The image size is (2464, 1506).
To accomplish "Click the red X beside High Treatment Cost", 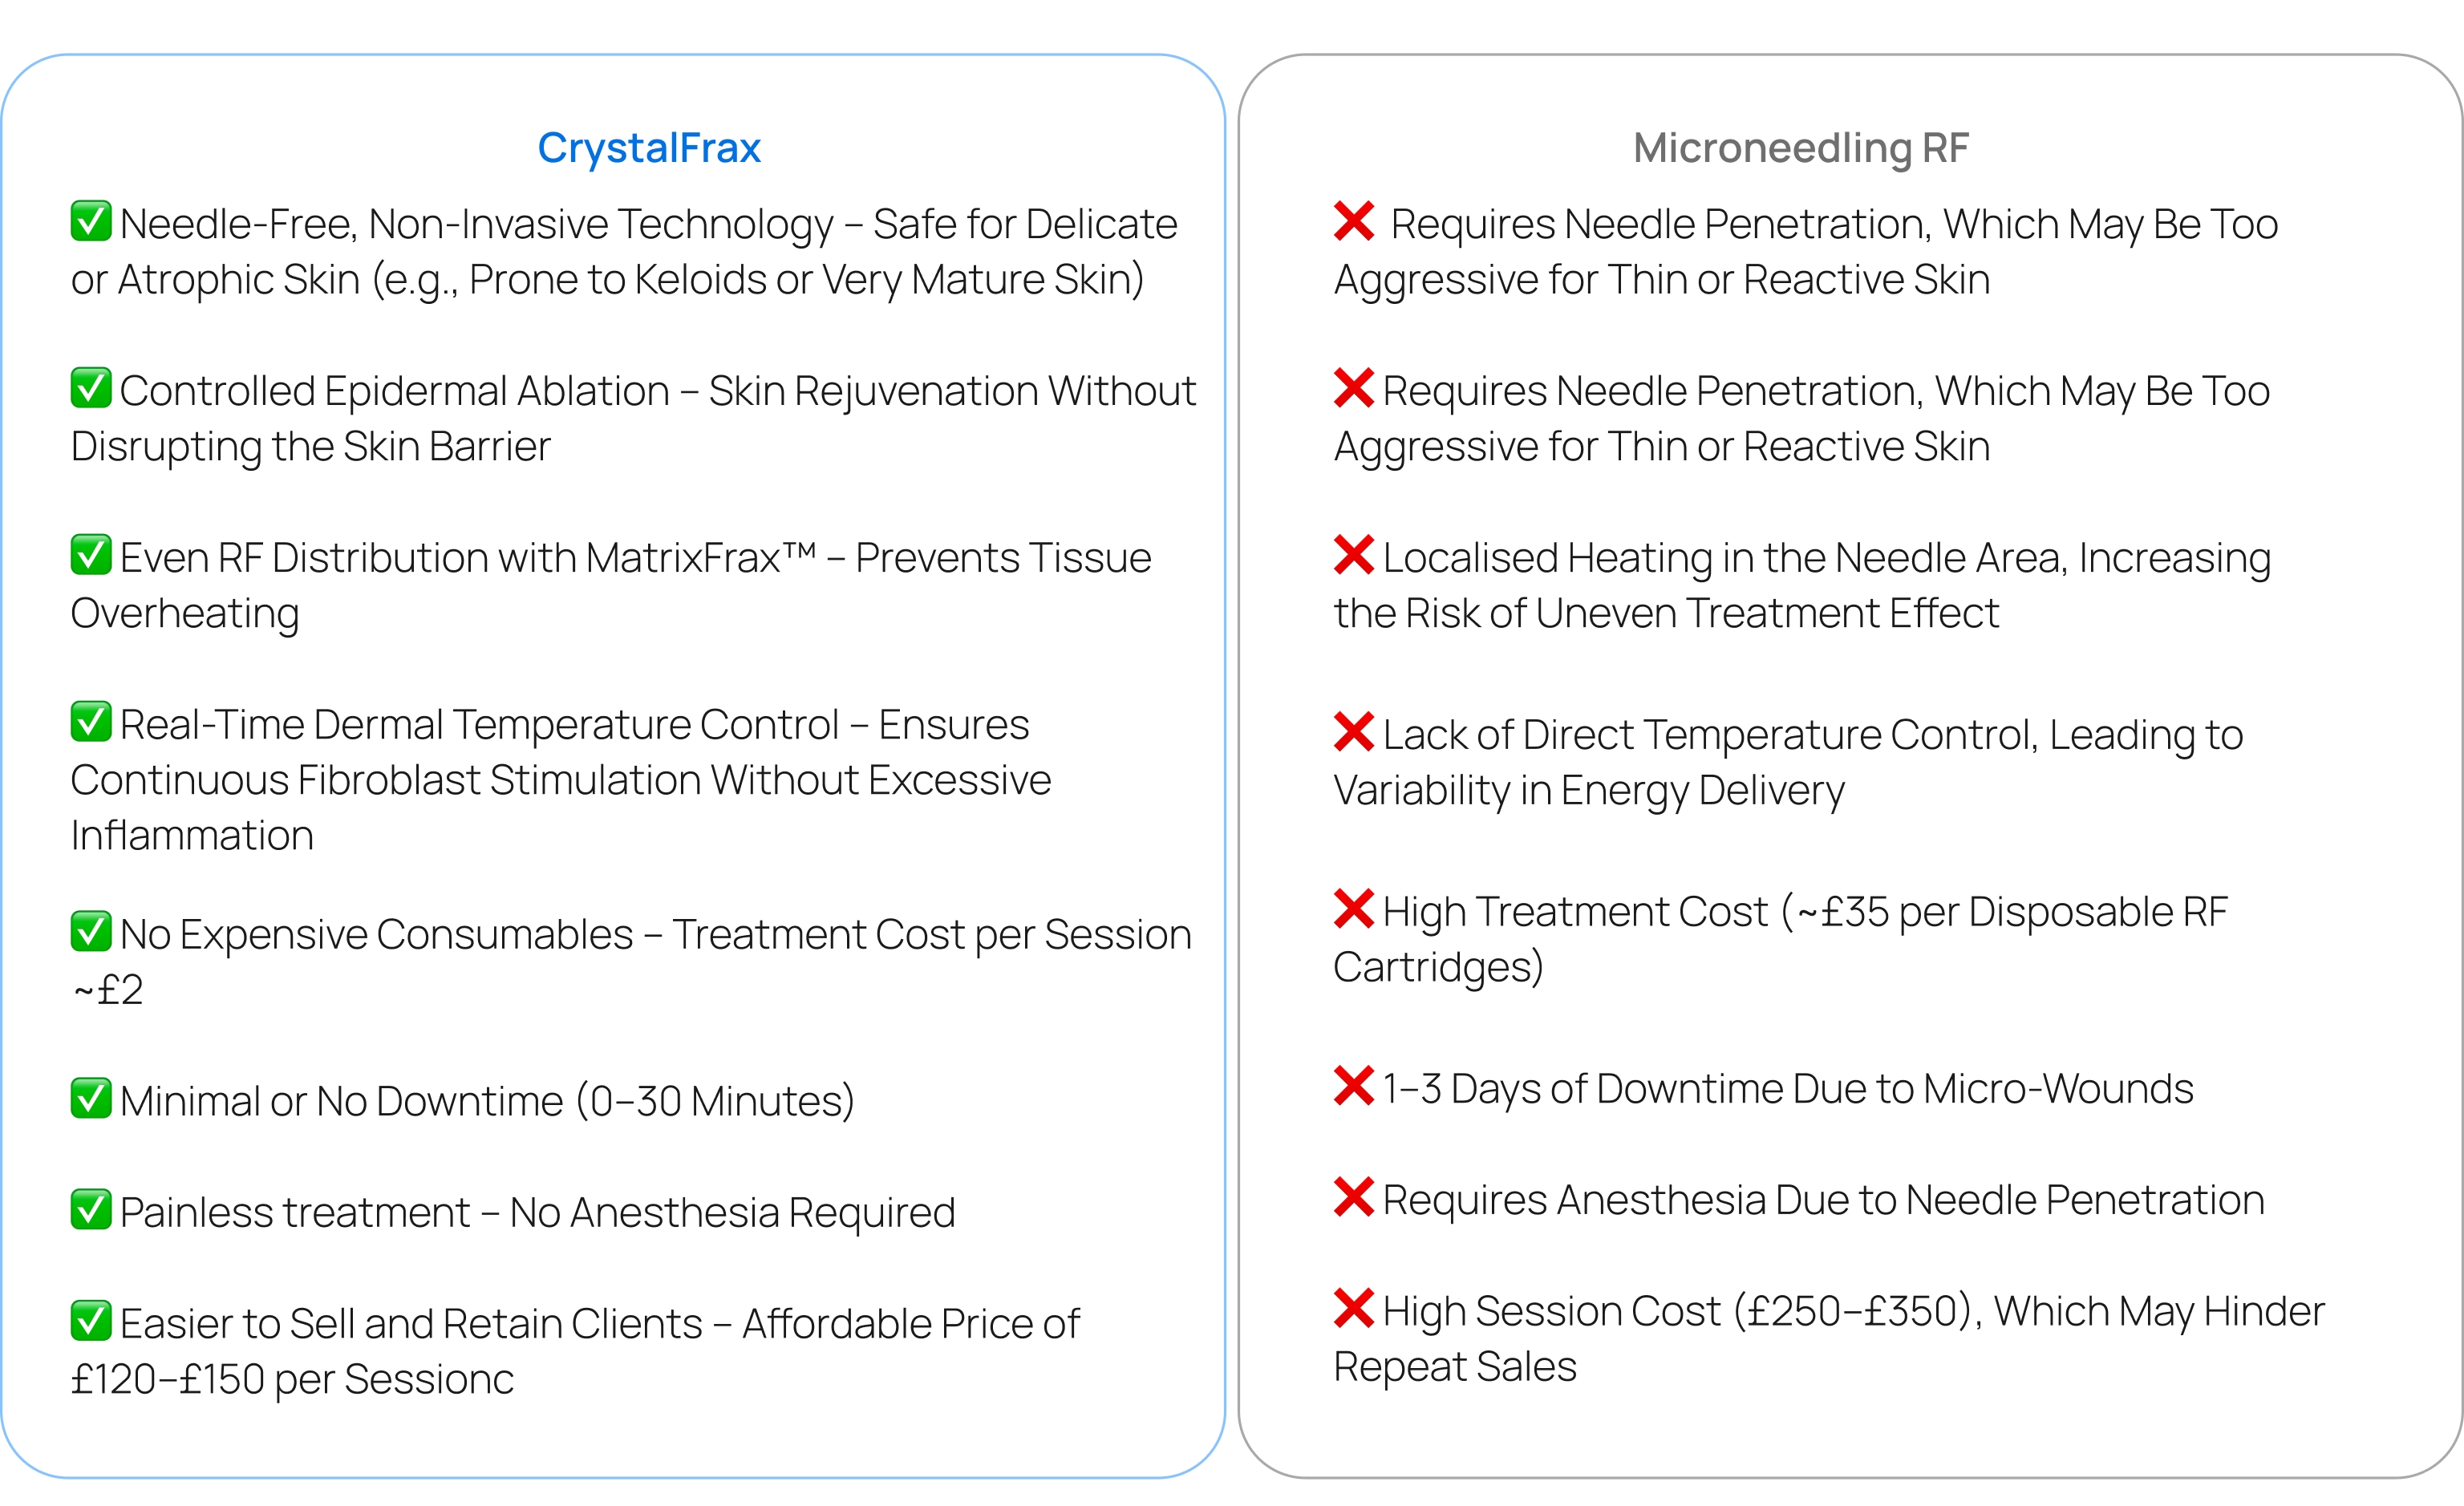I will click(1353, 909).
